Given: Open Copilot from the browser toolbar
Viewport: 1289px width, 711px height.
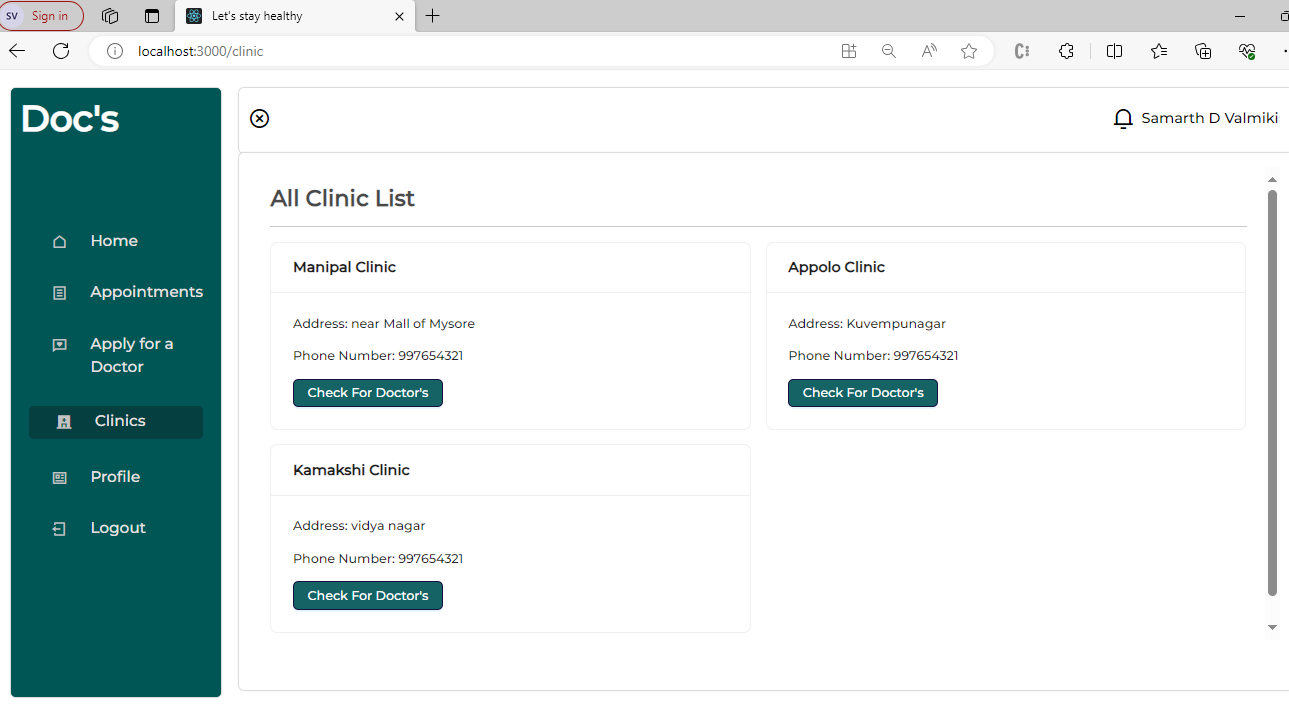Looking at the screenshot, I should point(1021,50).
